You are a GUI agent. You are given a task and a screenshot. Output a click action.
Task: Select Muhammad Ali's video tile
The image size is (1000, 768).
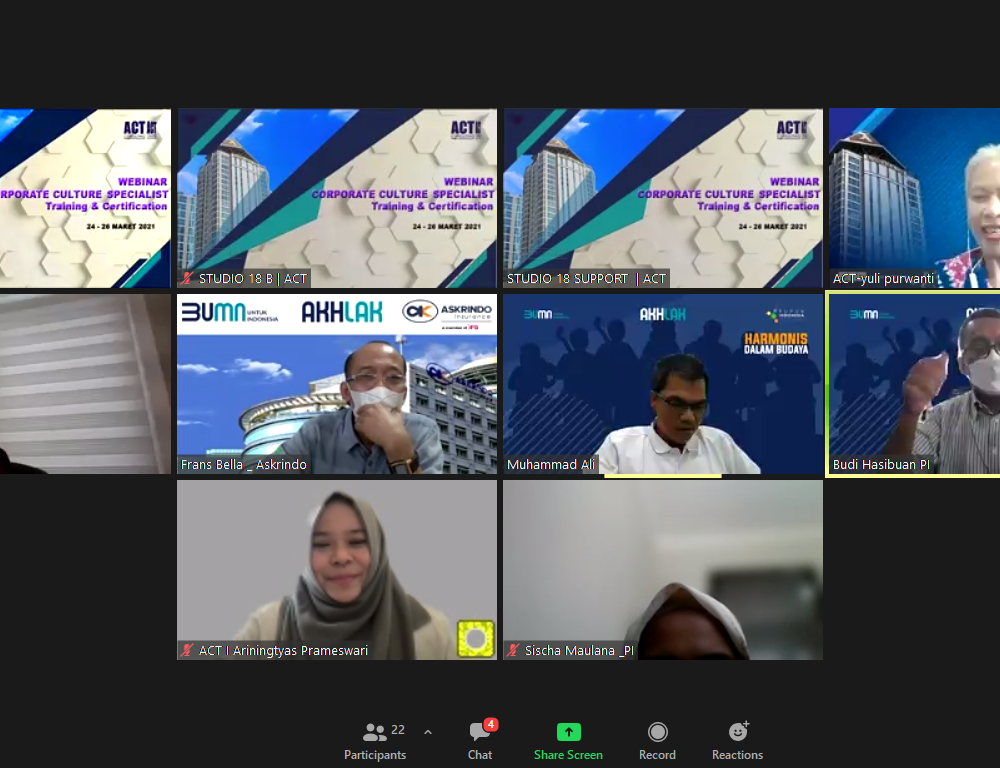tap(663, 383)
